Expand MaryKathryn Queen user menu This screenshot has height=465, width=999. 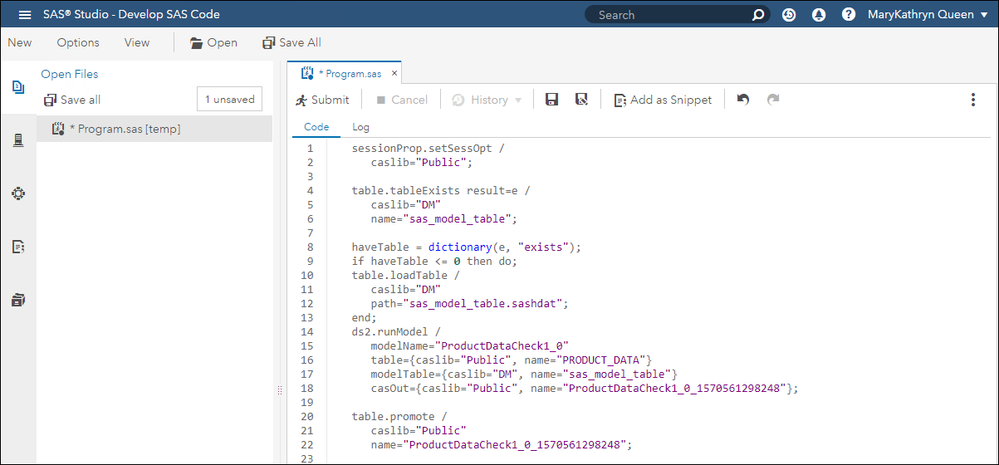click(x=928, y=15)
